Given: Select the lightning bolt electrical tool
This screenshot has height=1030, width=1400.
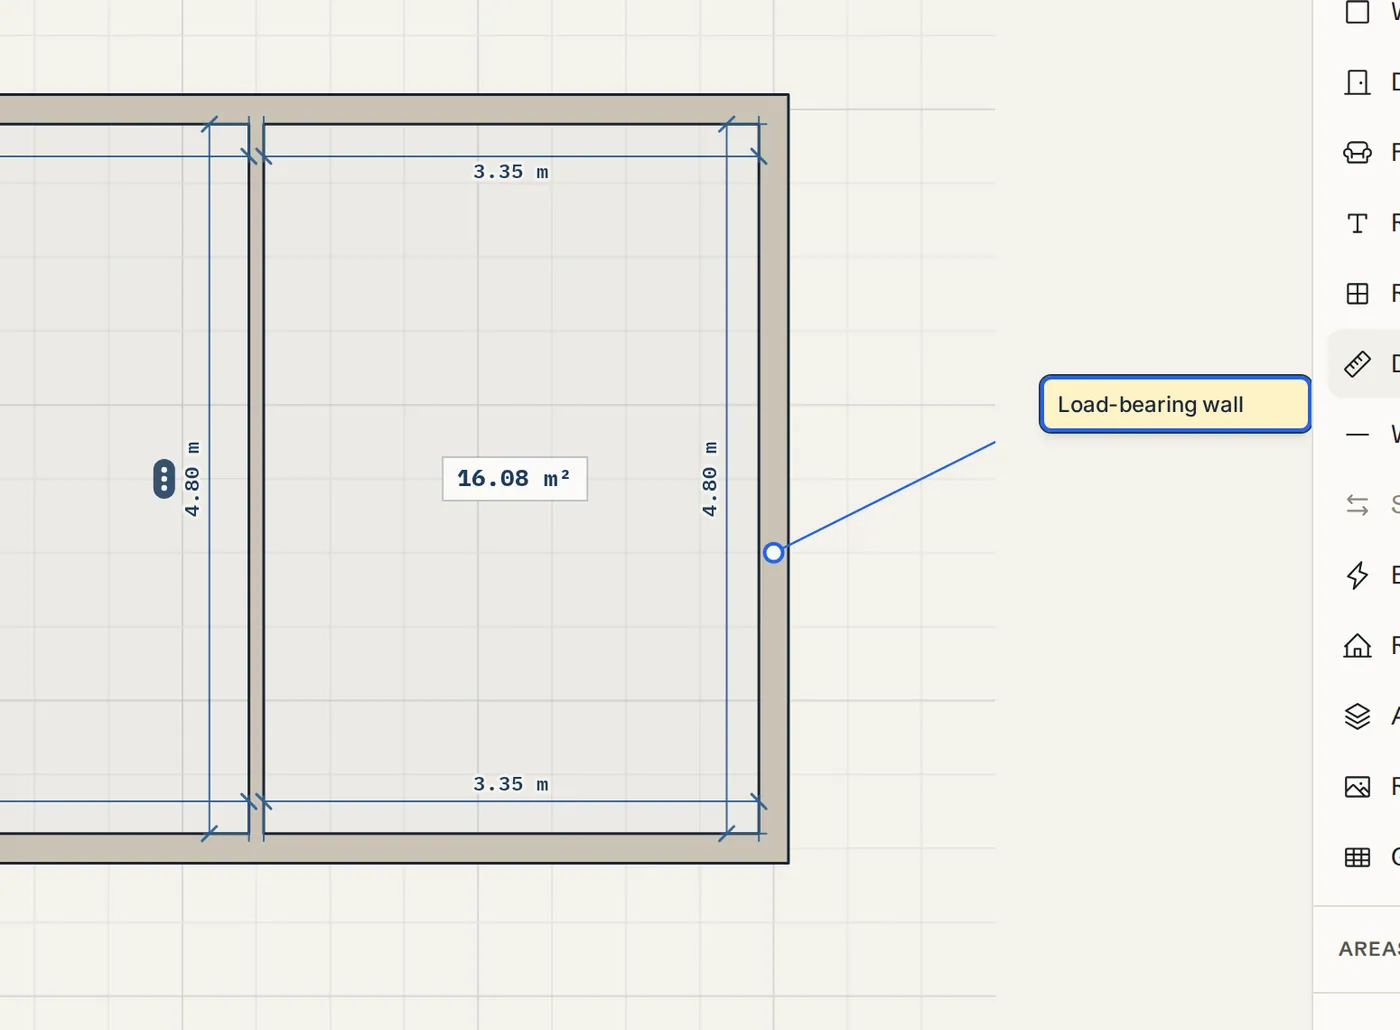Looking at the screenshot, I should click(x=1357, y=575).
